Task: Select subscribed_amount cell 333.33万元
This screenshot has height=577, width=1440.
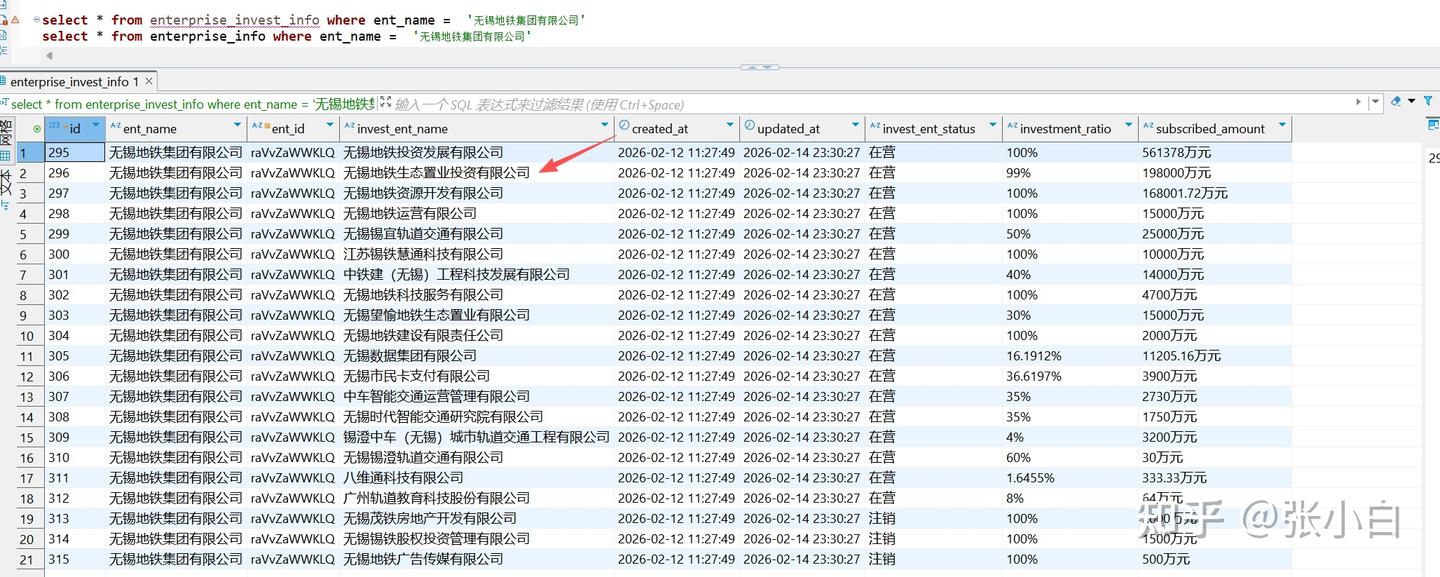Action: coord(1215,478)
